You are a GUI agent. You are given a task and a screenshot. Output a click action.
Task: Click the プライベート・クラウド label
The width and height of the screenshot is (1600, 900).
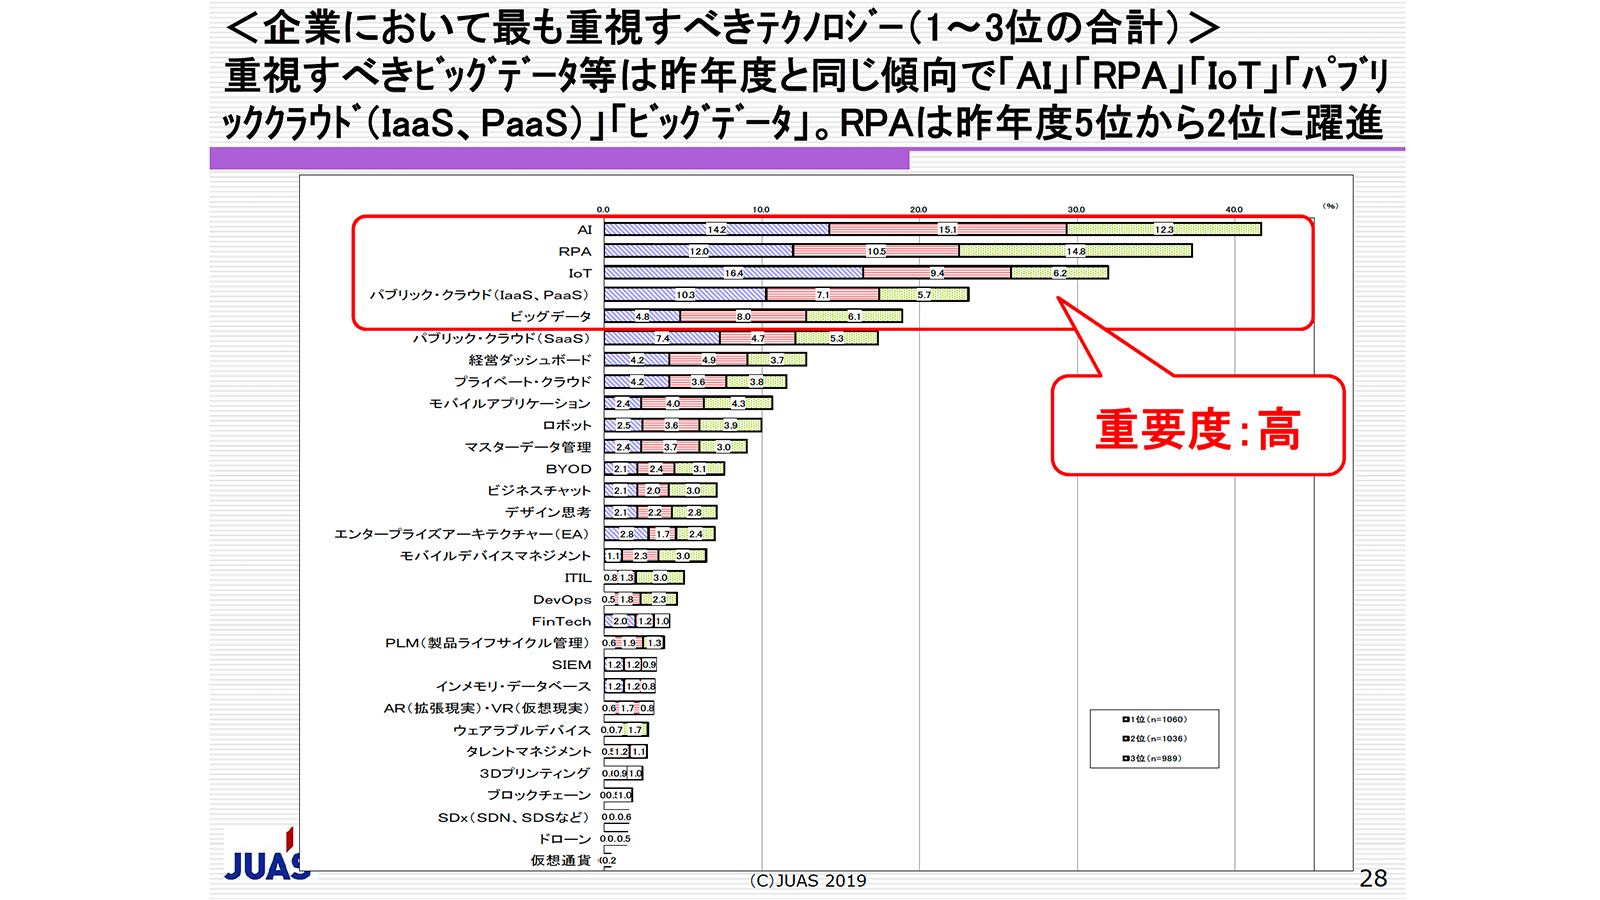click(523, 382)
